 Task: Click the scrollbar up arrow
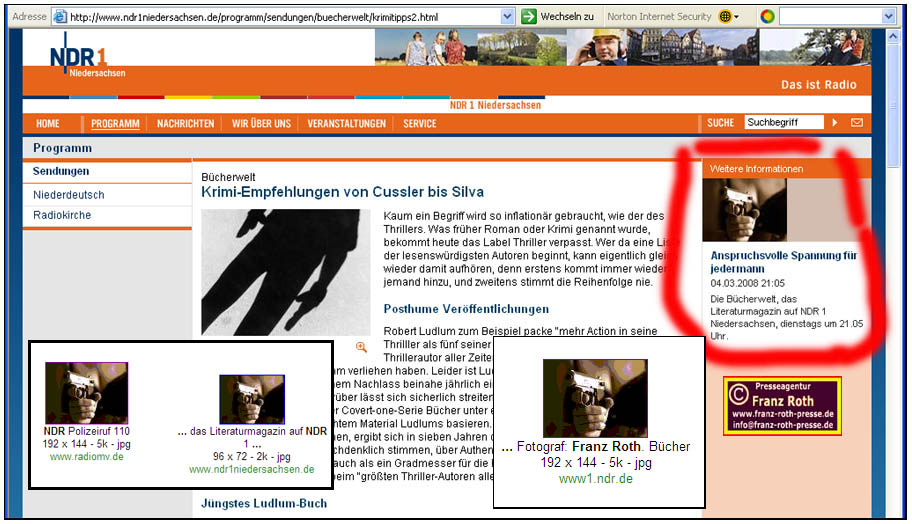tap(893, 37)
